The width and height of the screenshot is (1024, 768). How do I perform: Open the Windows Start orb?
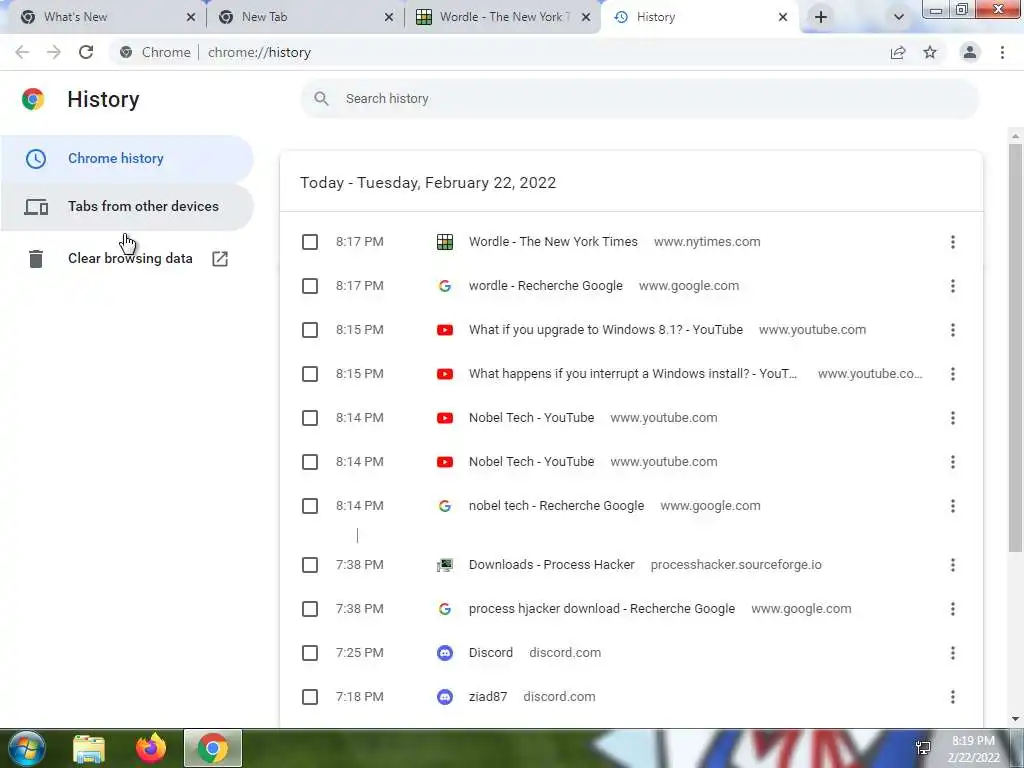coord(26,748)
